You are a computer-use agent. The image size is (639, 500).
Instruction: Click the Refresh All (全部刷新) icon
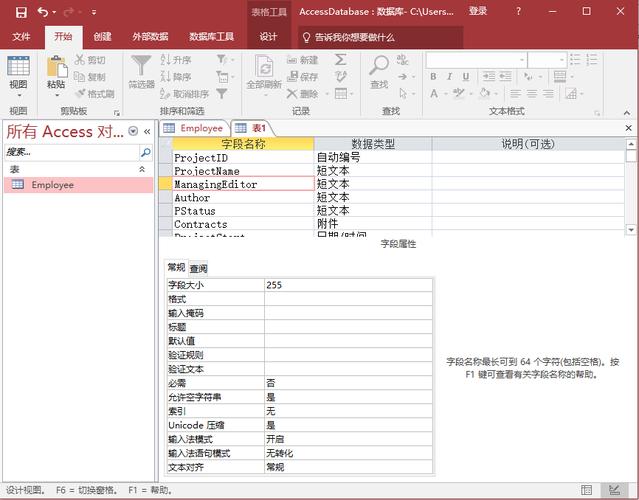pyautogui.click(x=264, y=66)
